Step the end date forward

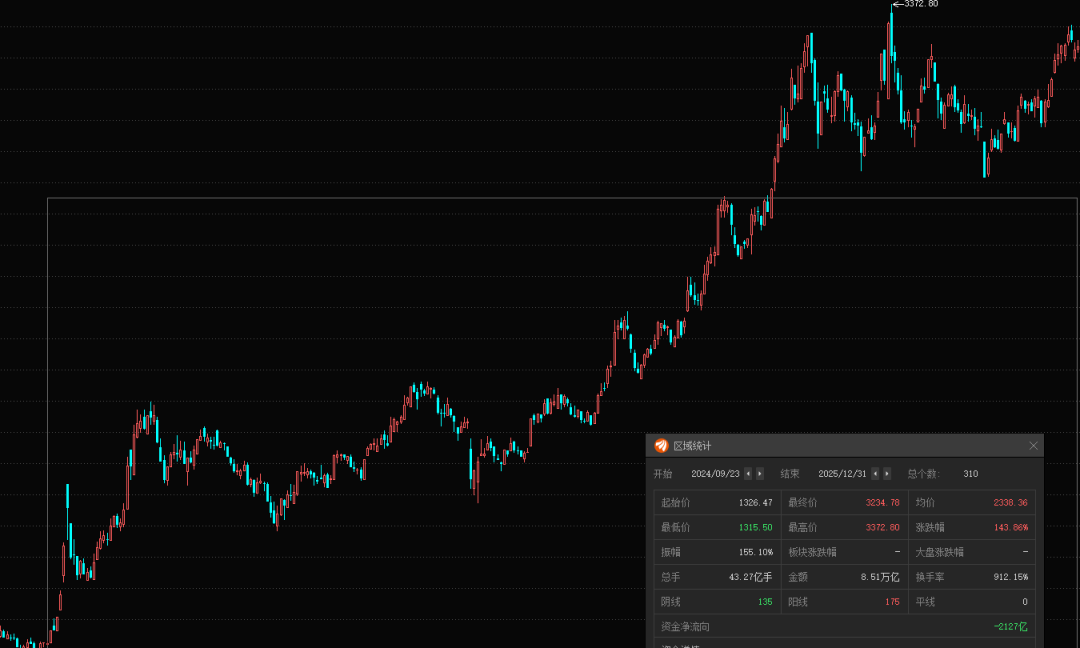click(887, 473)
